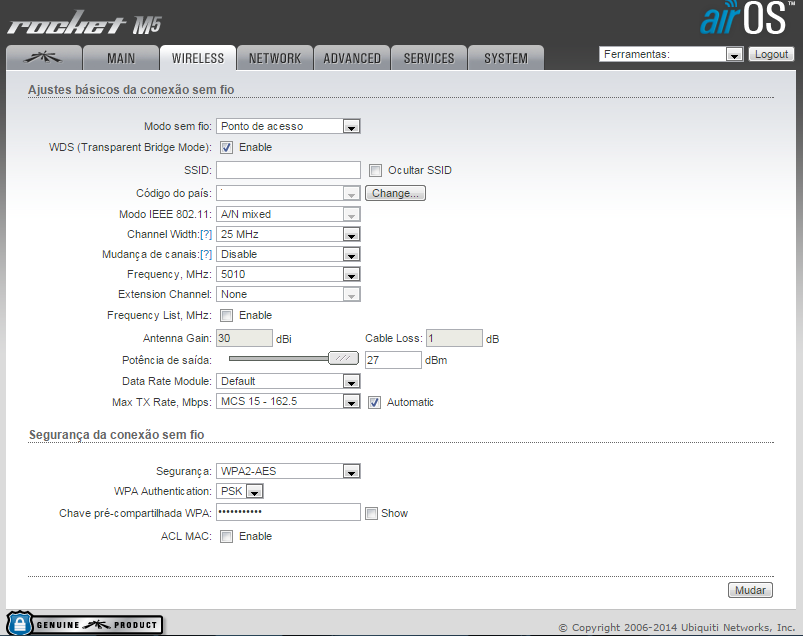
Task: Click the copyright Ubiquiti Networks text
Action: (676, 627)
